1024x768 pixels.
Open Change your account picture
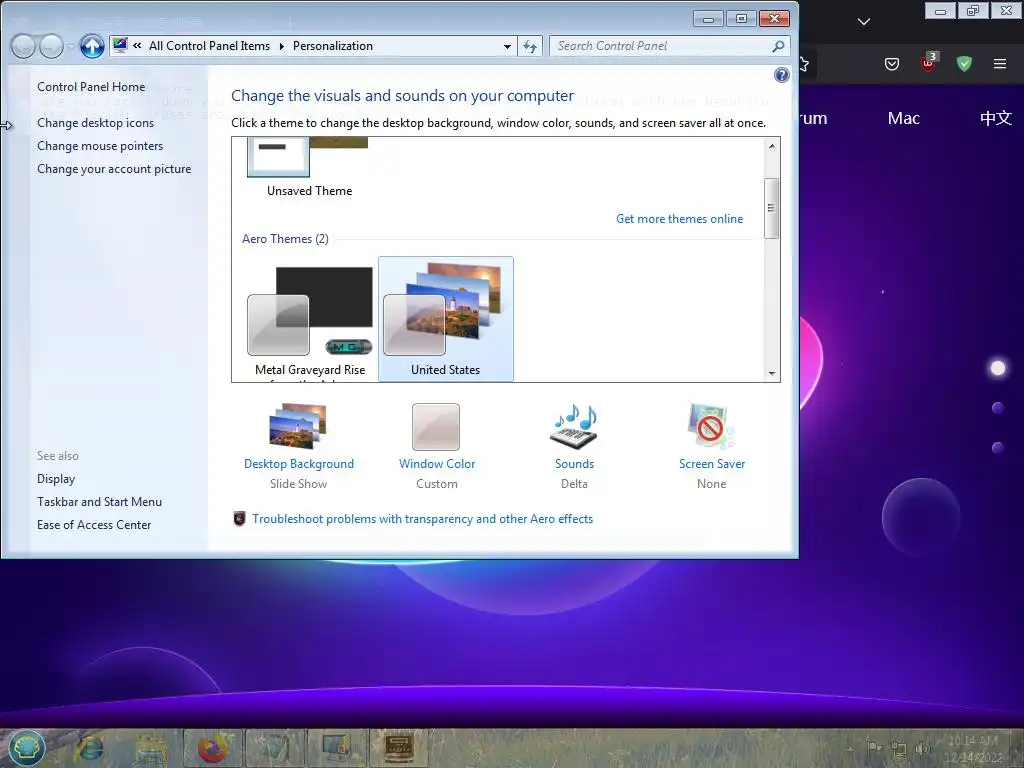[x=114, y=168]
